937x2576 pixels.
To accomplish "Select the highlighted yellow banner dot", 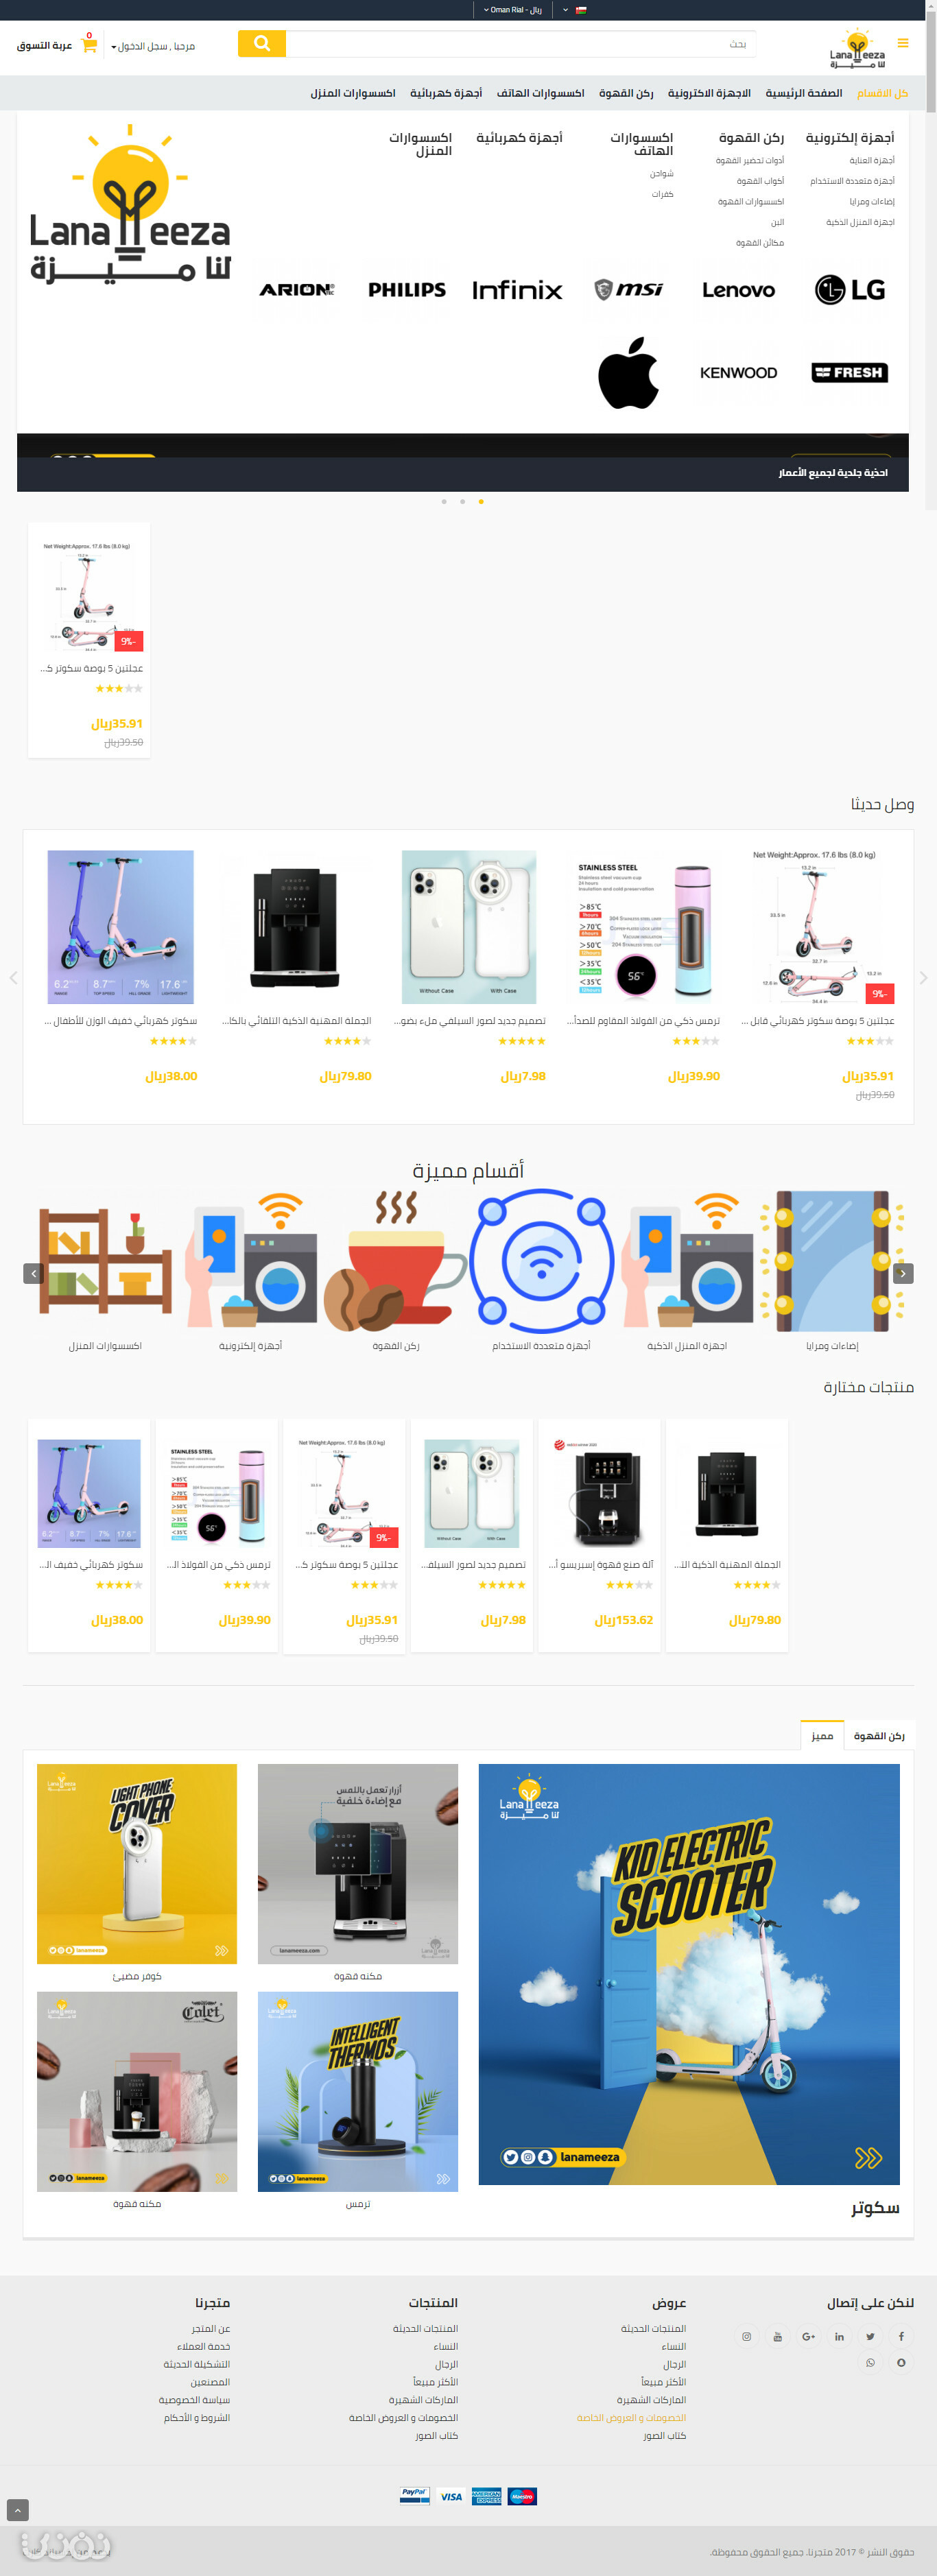I will click(481, 501).
